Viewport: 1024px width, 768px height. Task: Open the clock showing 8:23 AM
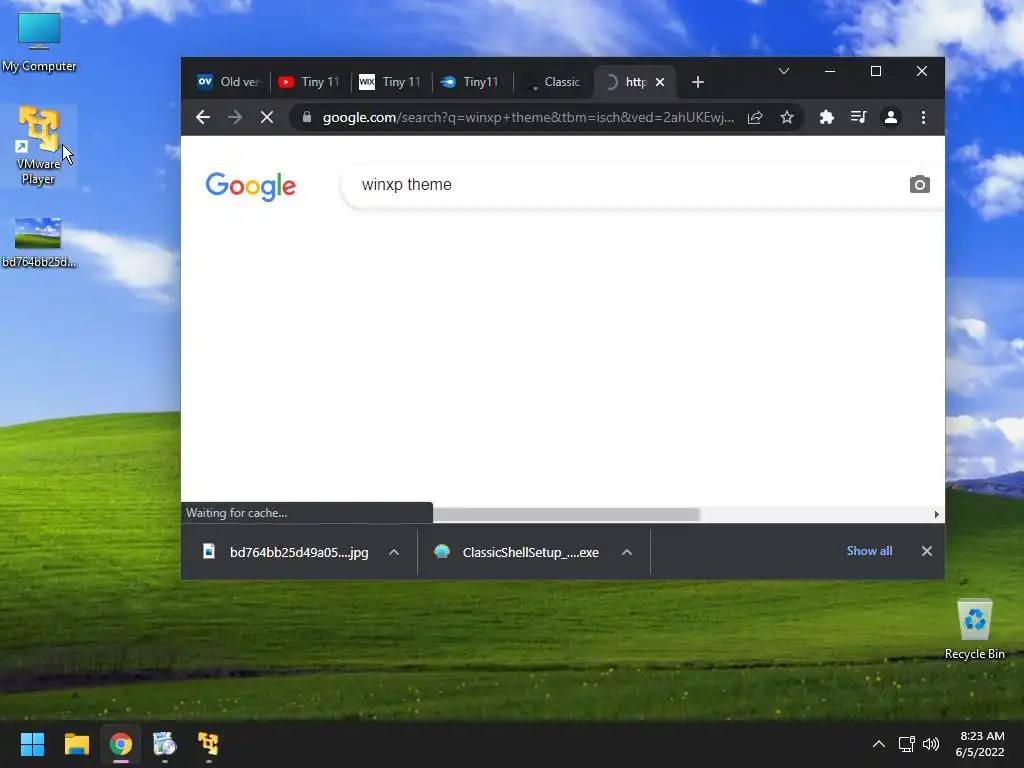(980, 744)
